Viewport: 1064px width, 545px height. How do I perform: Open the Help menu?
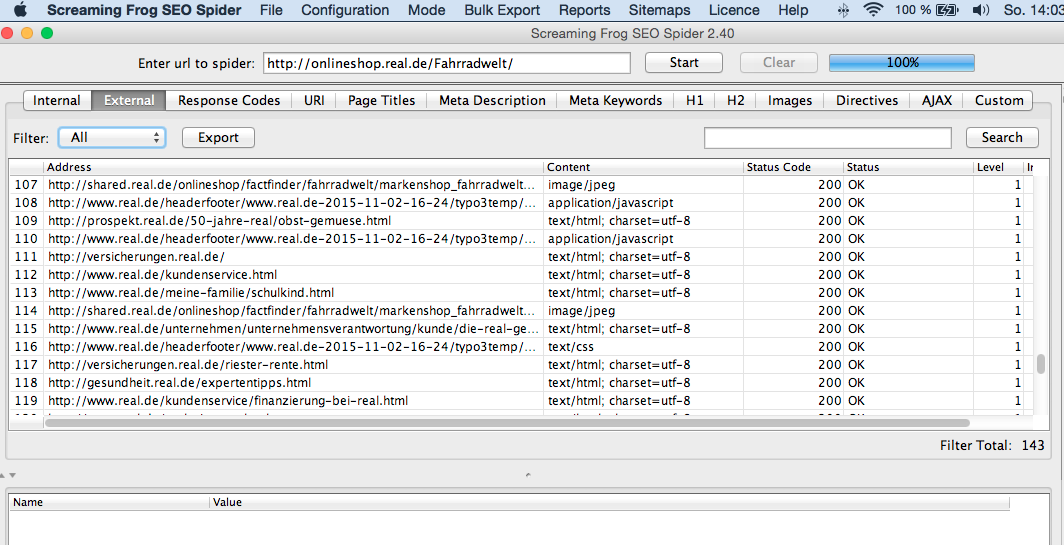pyautogui.click(x=793, y=10)
